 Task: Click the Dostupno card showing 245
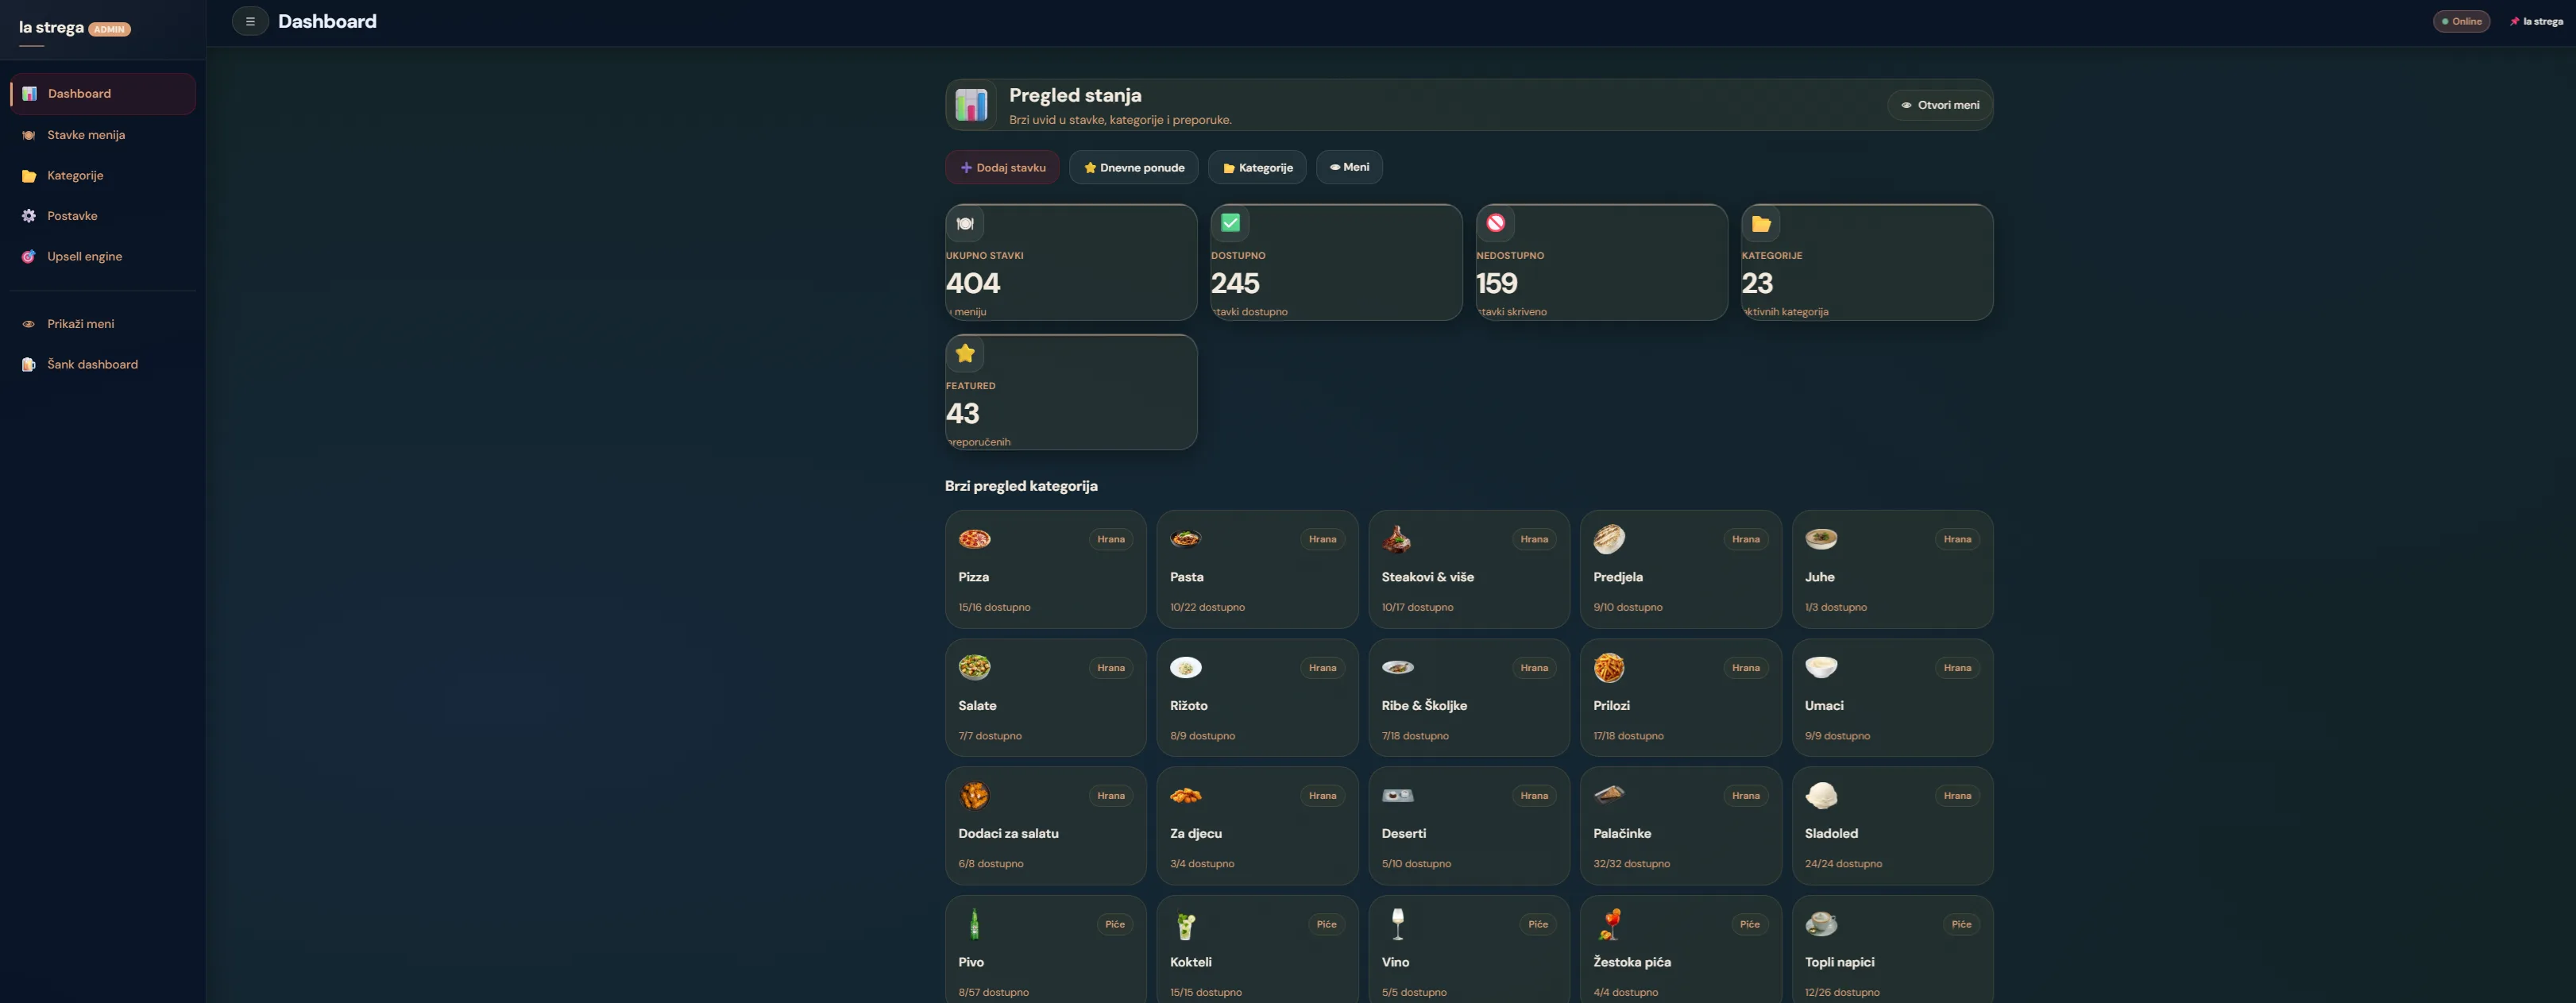pyautogui.click(x=1336, y=262)
